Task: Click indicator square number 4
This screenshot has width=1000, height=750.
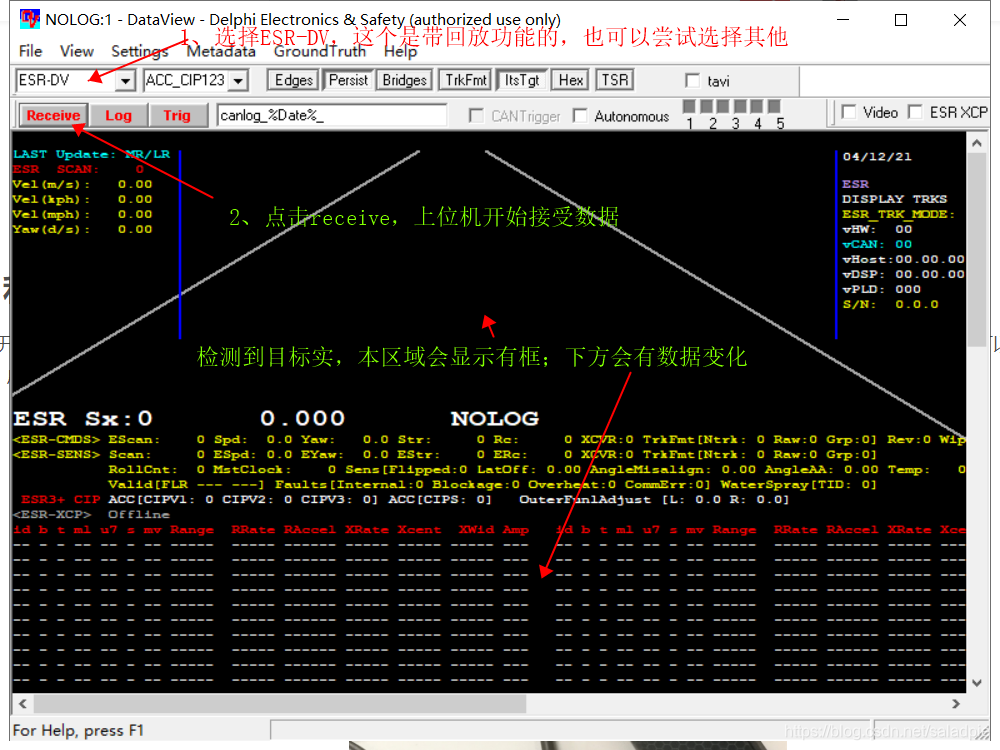Action: (x=757, y=106)
